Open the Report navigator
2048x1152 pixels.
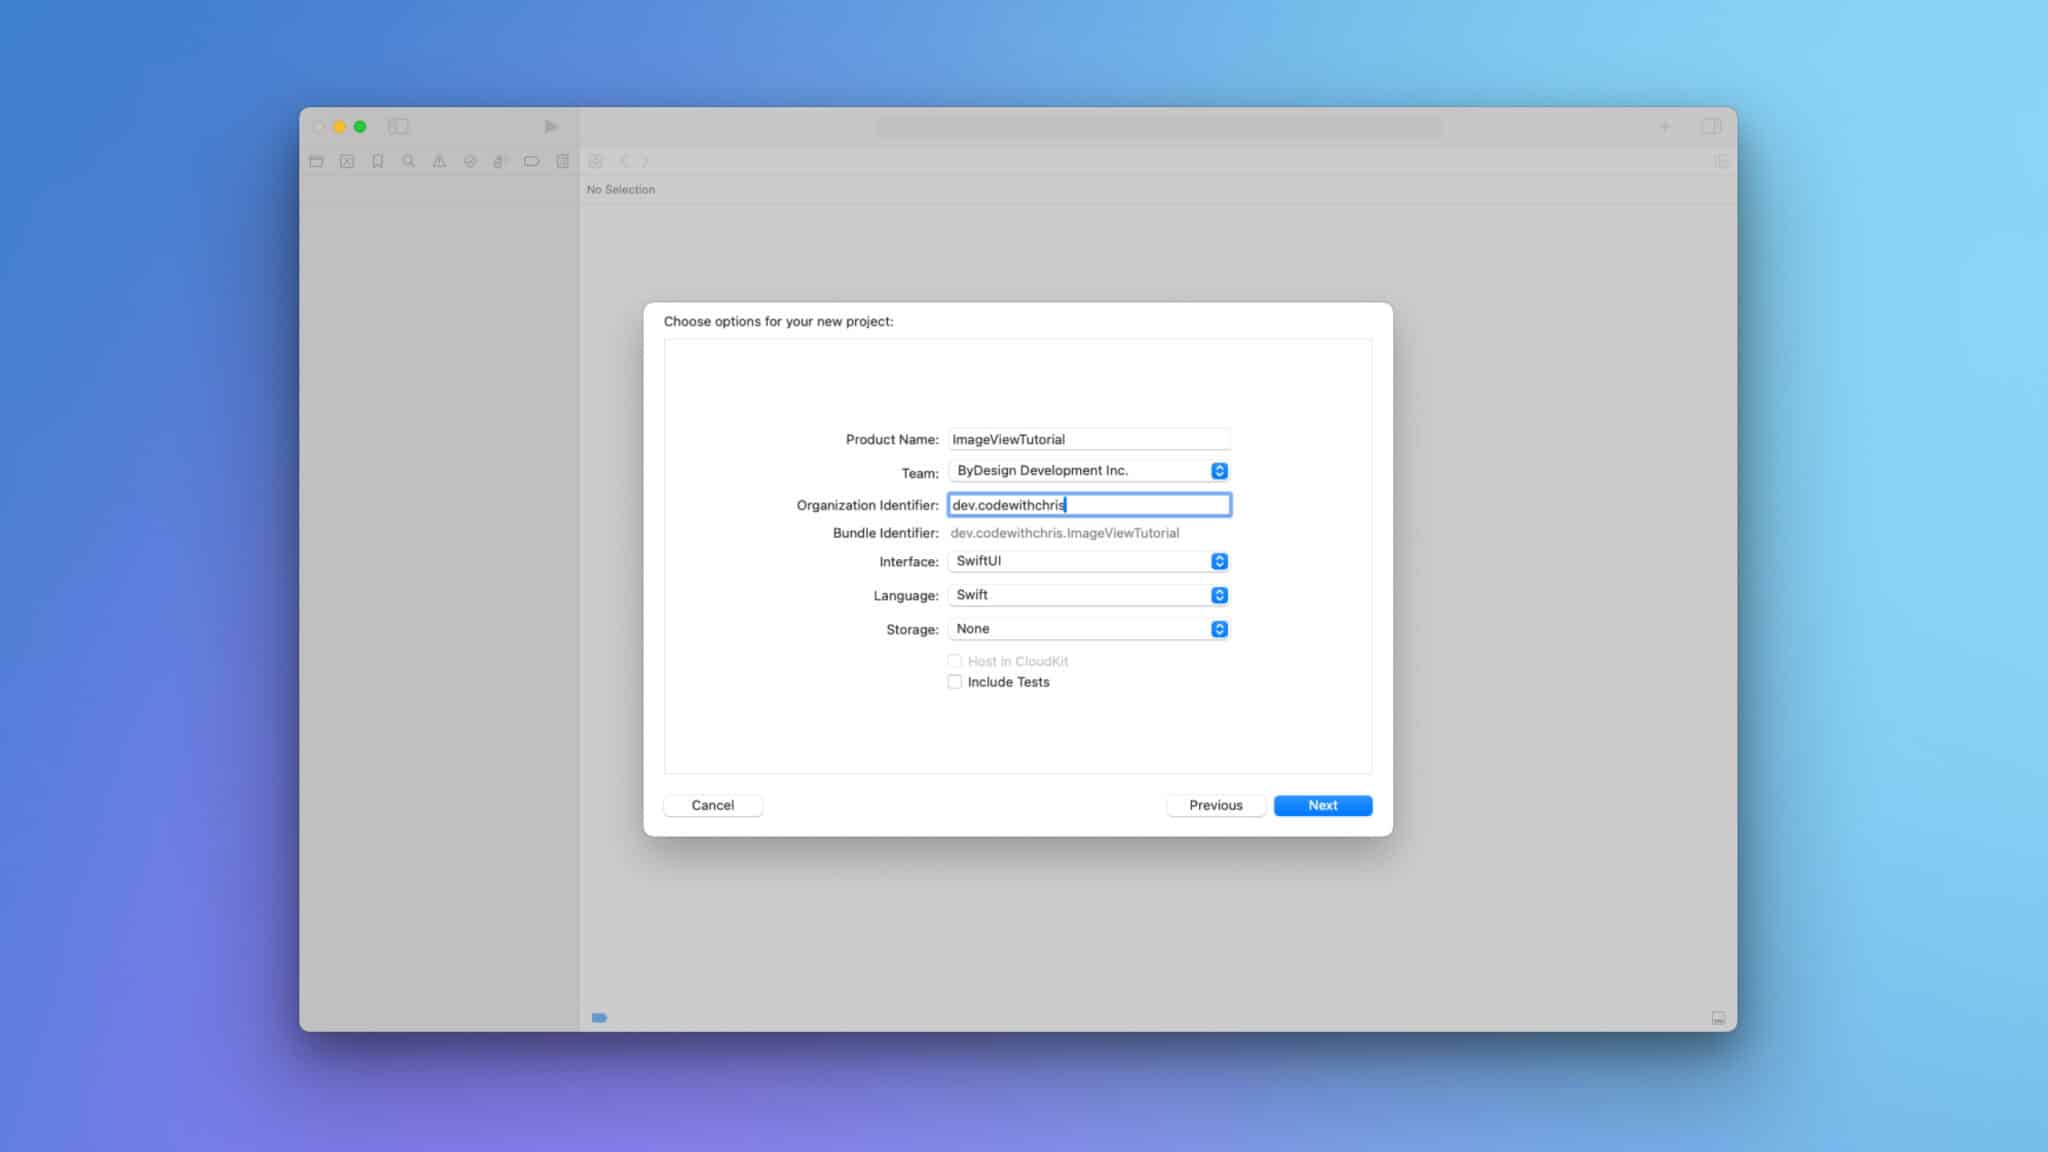[562, 160]
